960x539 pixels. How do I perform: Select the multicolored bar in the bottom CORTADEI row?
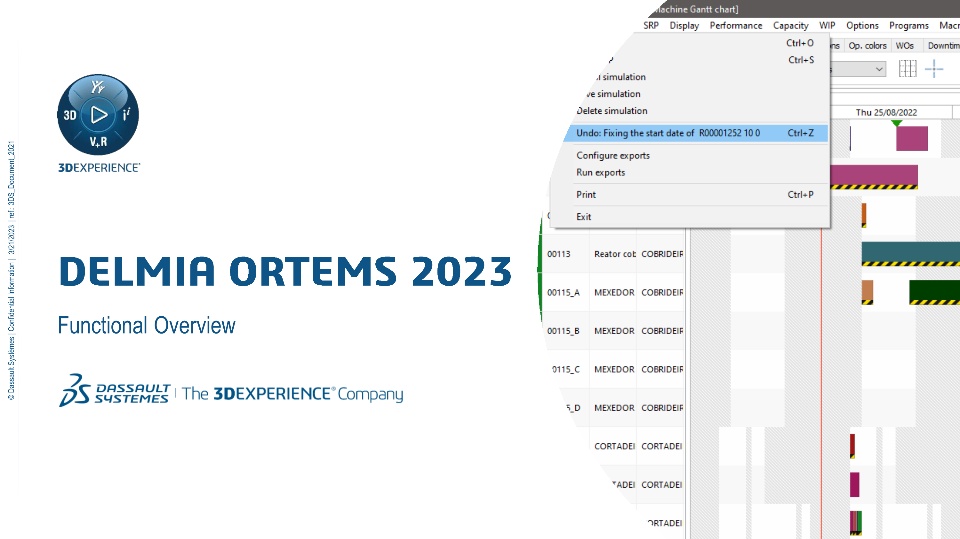tap(856, 523)
